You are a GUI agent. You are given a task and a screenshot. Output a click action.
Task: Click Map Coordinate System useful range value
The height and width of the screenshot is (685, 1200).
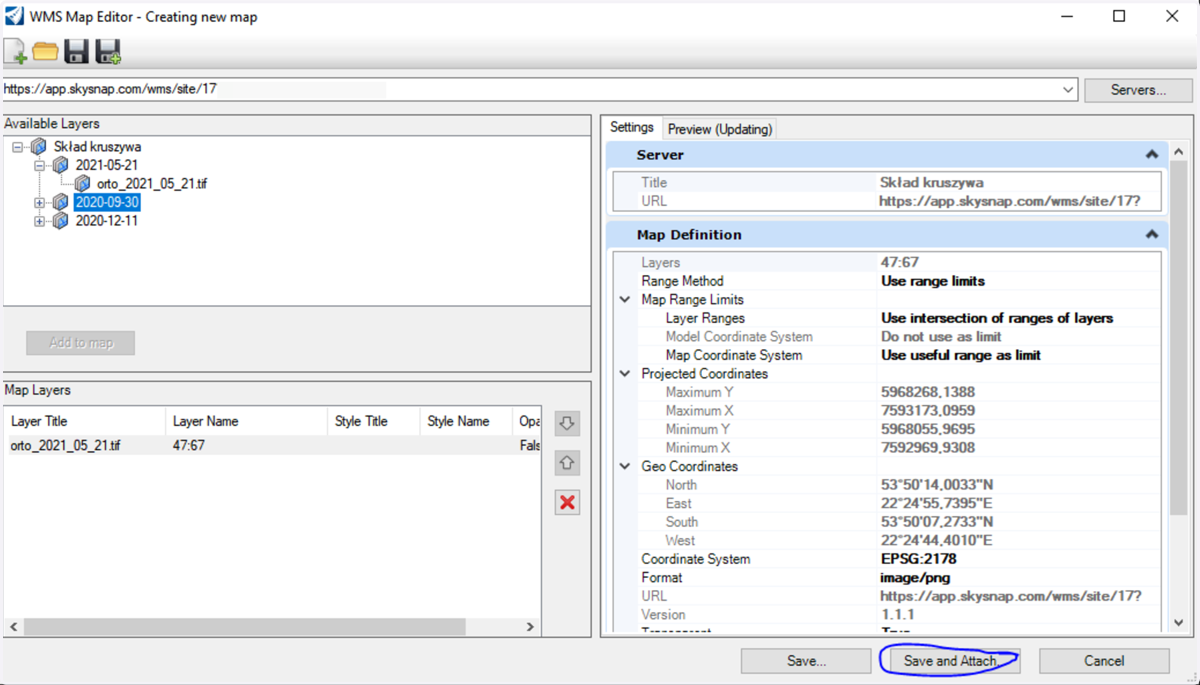point(961,355)
